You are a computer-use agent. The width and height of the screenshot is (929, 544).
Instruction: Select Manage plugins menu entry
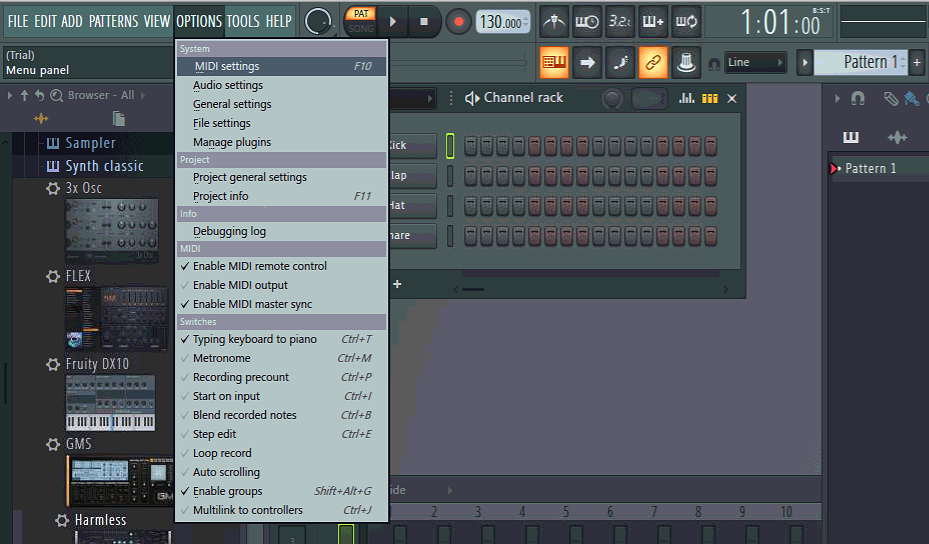pyautogui.click(x=281, y=142)
